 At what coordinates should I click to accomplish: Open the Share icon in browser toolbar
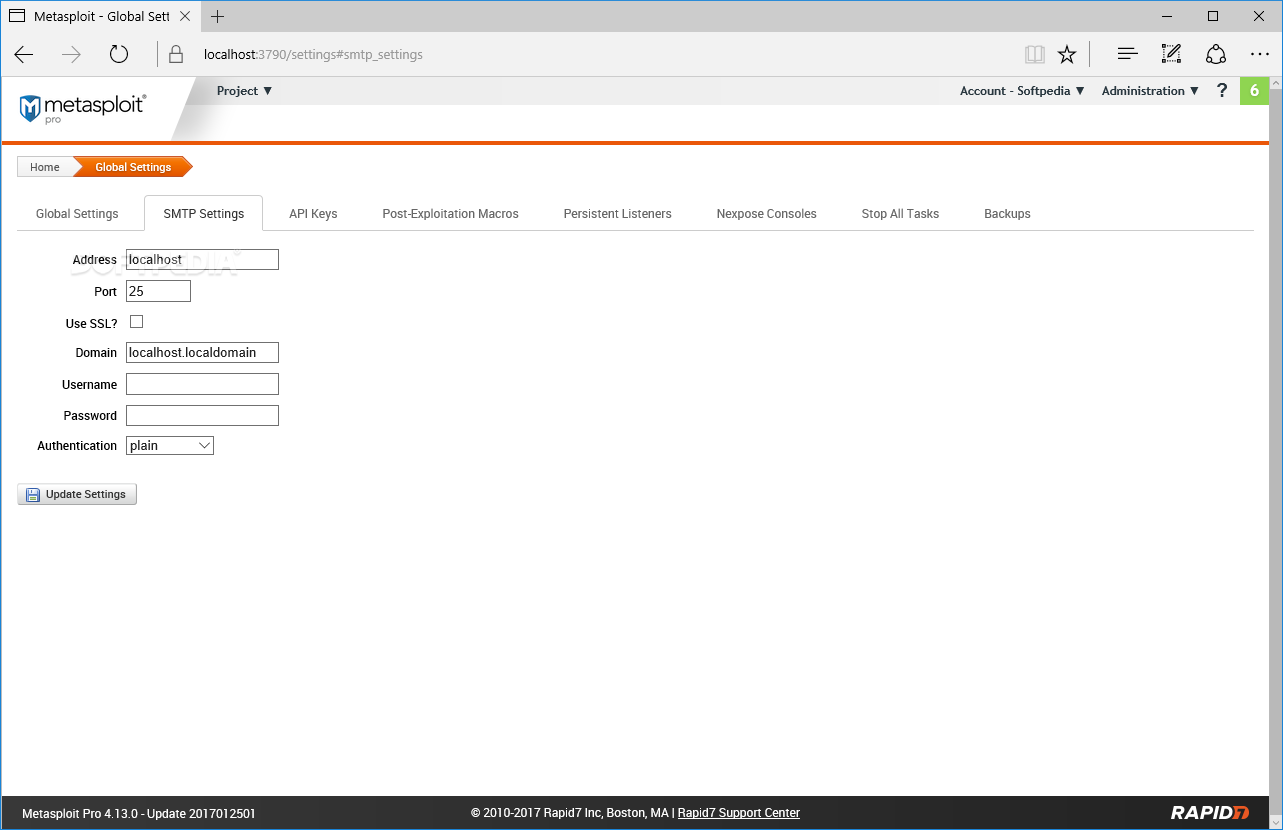click(x=1216, y=54)
